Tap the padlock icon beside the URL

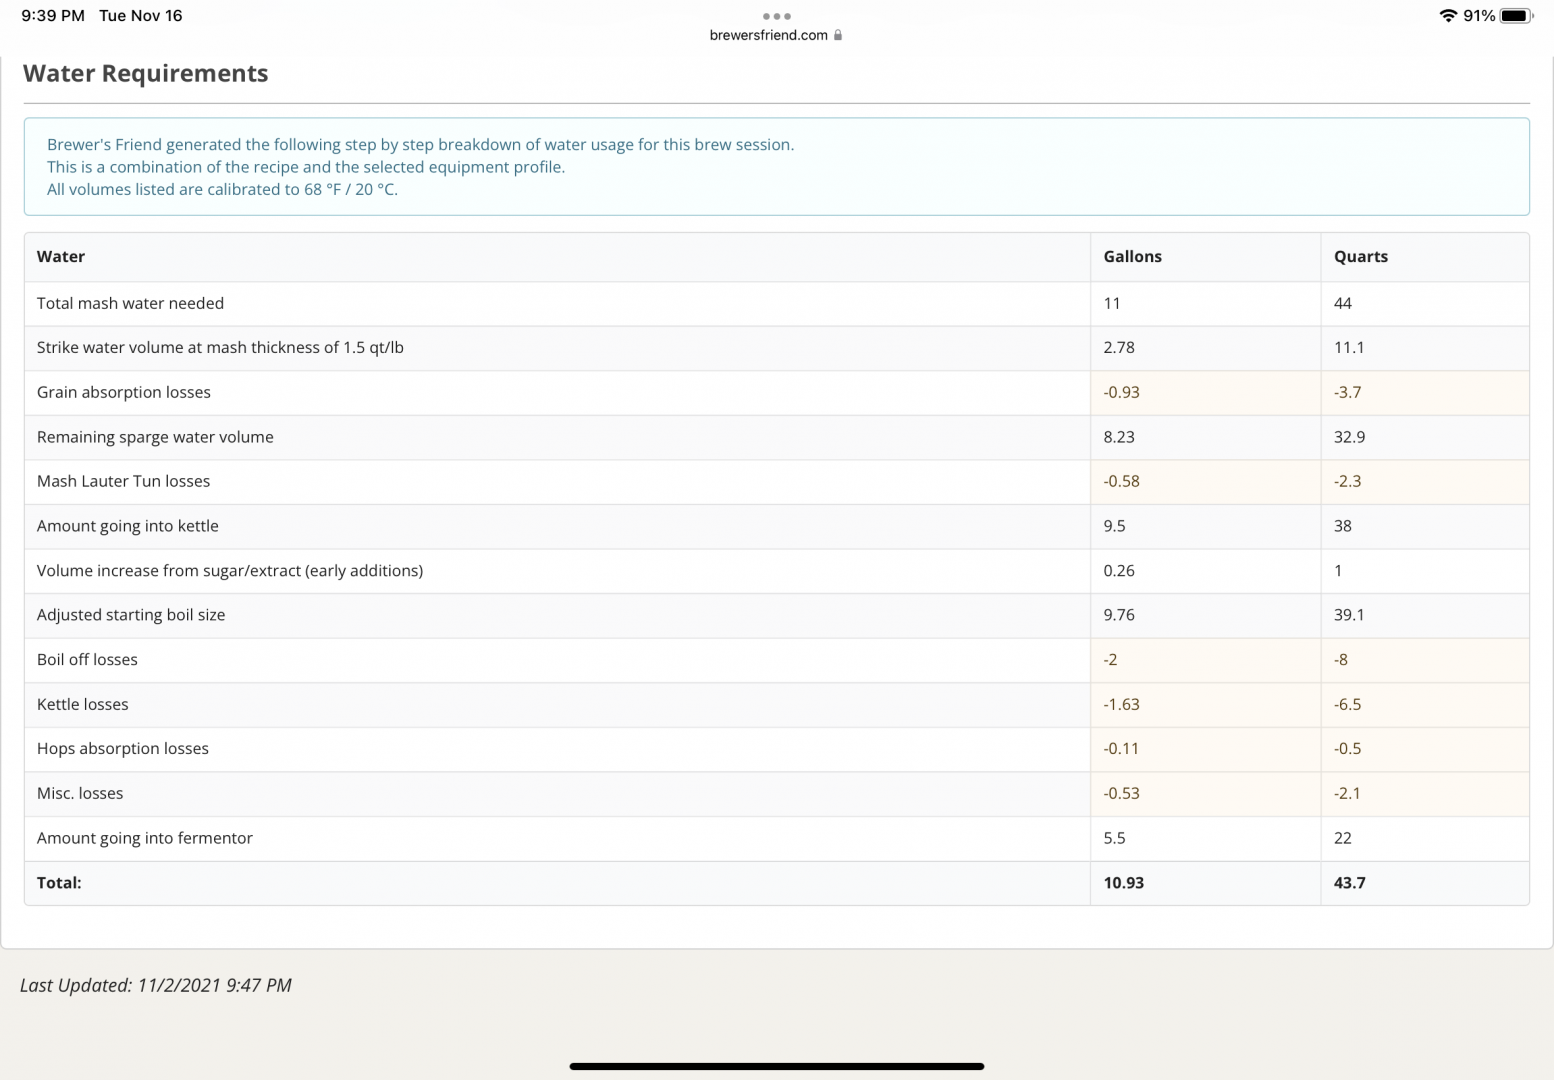838,35
